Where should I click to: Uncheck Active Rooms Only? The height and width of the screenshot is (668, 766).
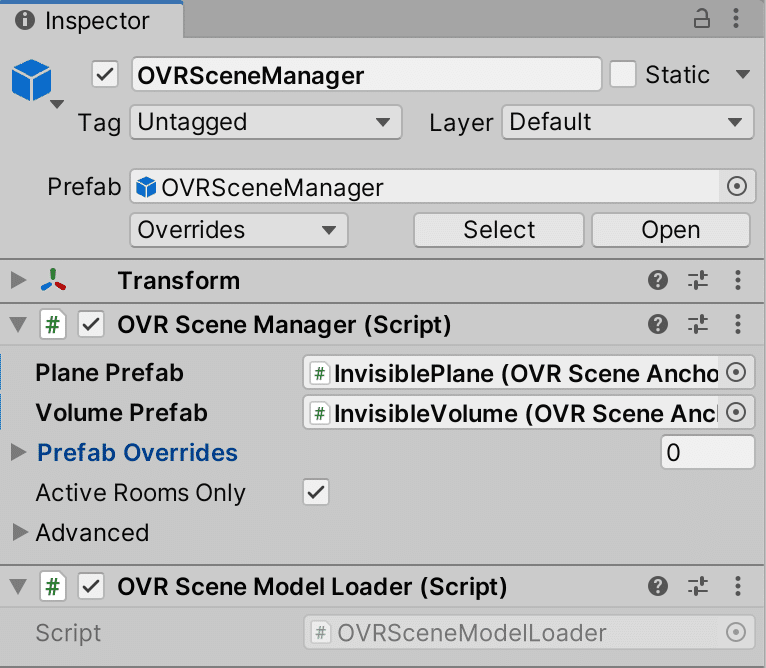[x=316, y=492]
